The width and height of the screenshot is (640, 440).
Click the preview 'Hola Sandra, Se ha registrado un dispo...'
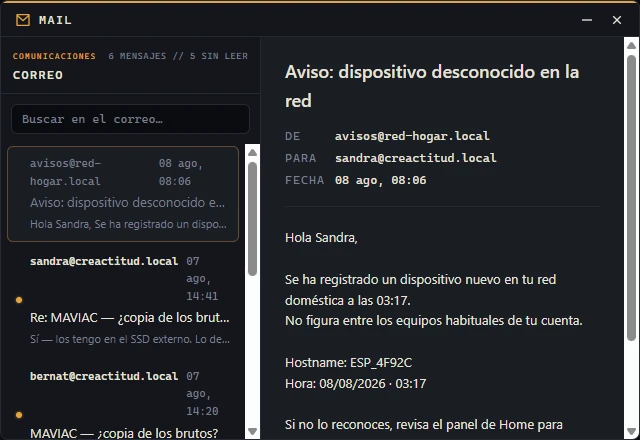[128, 224]
